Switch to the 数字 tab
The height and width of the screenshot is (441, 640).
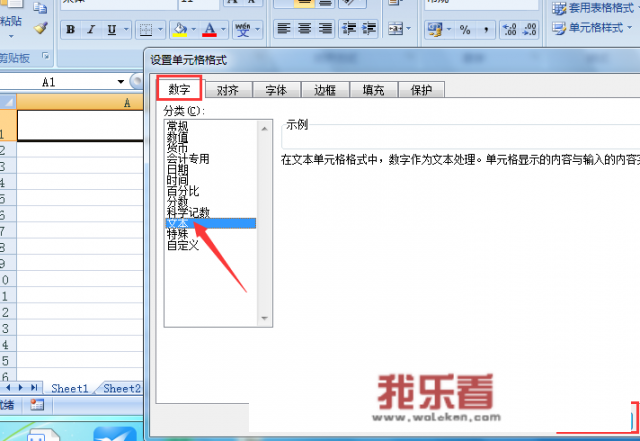pyautogui.click(x=180, y=89)
